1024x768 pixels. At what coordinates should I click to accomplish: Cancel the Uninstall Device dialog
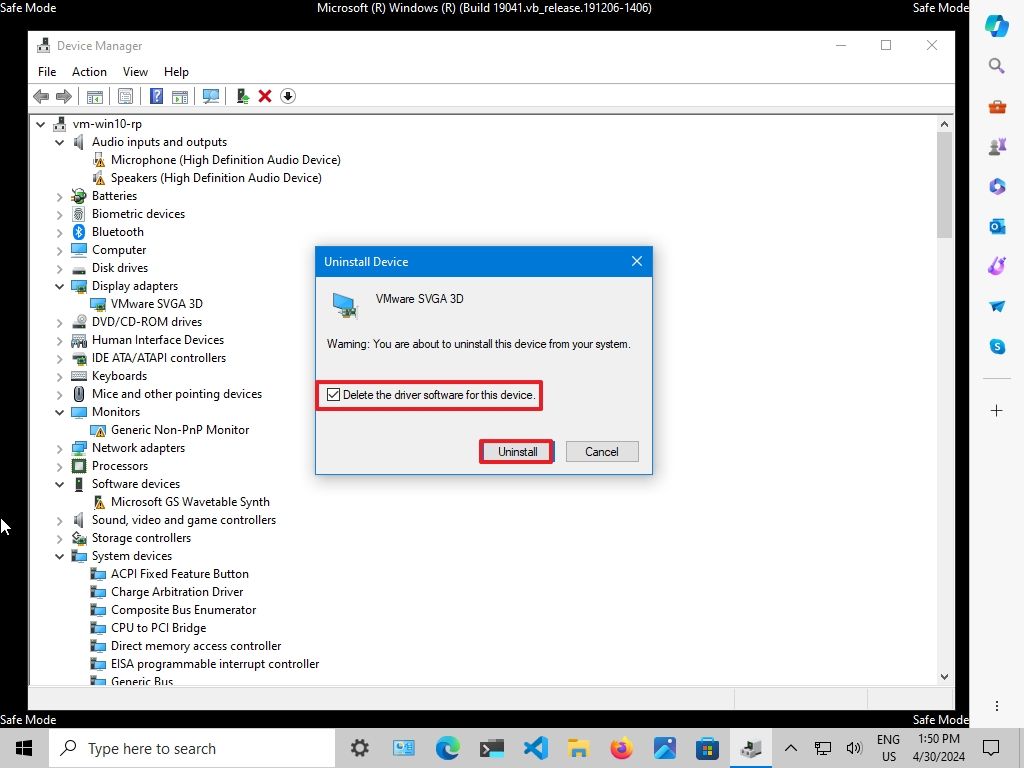(601, 451)
